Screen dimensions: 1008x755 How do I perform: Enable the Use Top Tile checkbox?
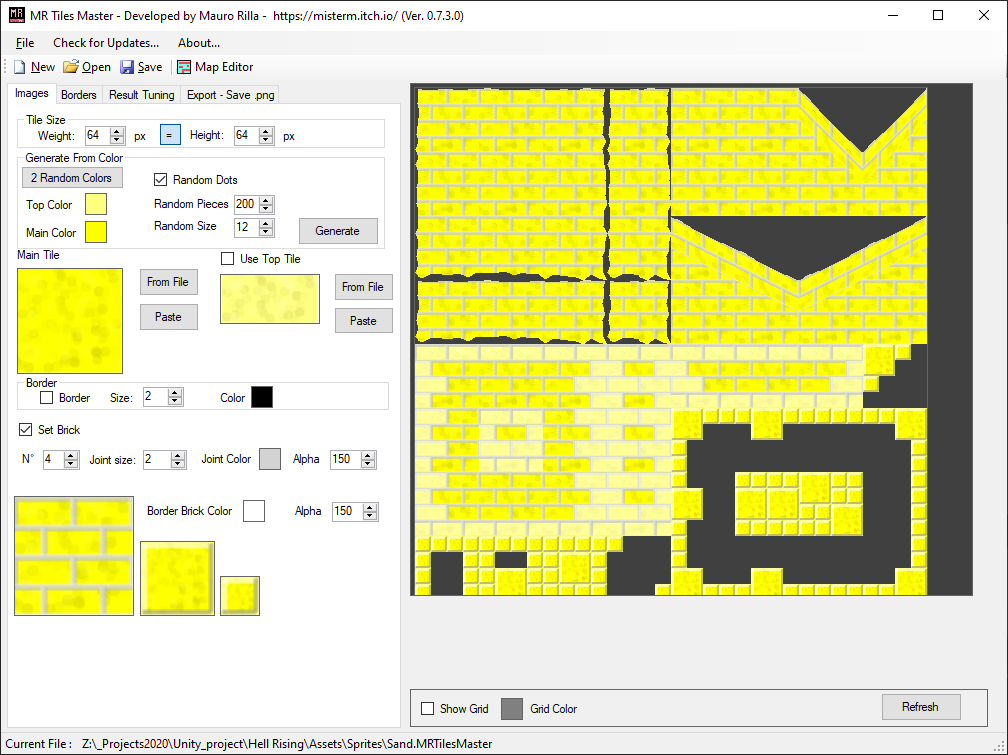[227, 259]
